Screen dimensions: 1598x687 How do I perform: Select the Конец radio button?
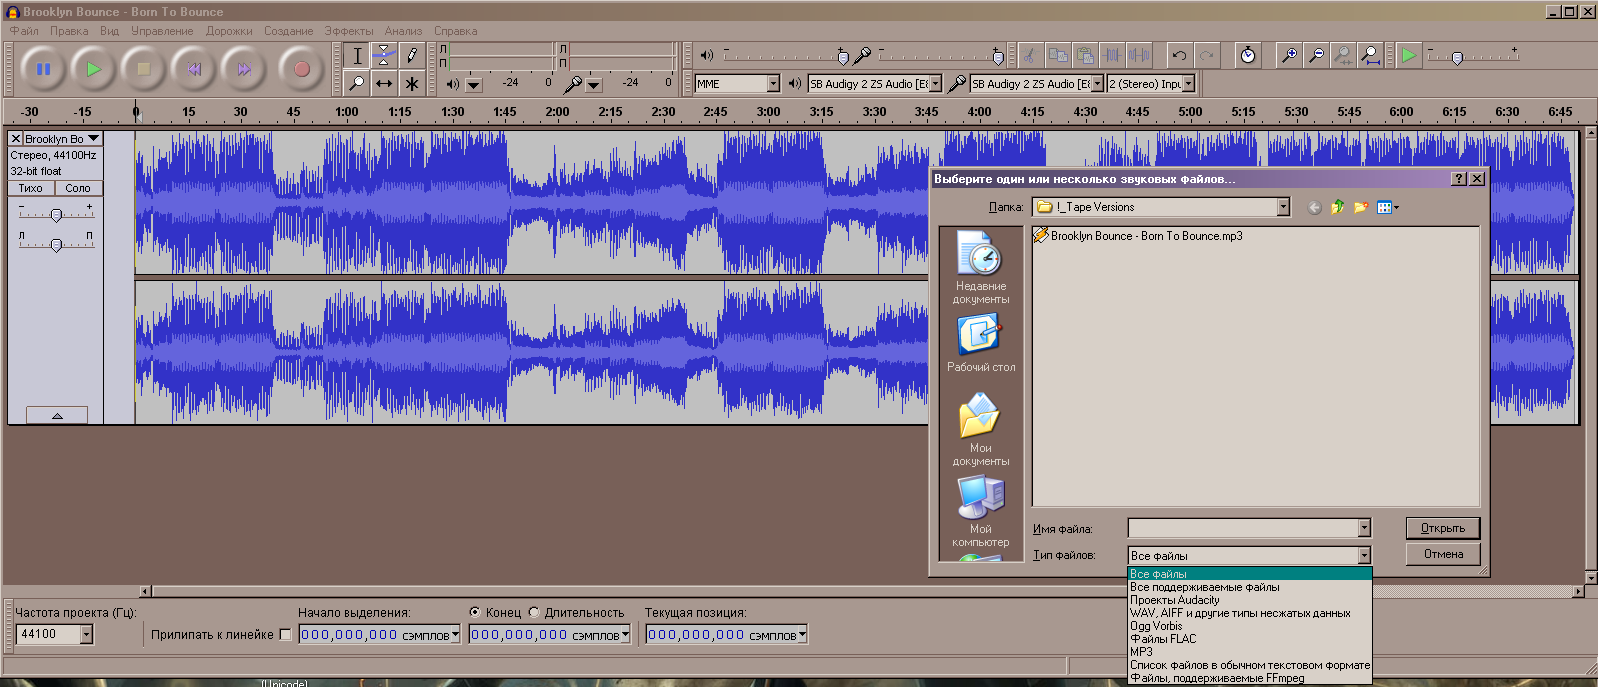[474, 612]
